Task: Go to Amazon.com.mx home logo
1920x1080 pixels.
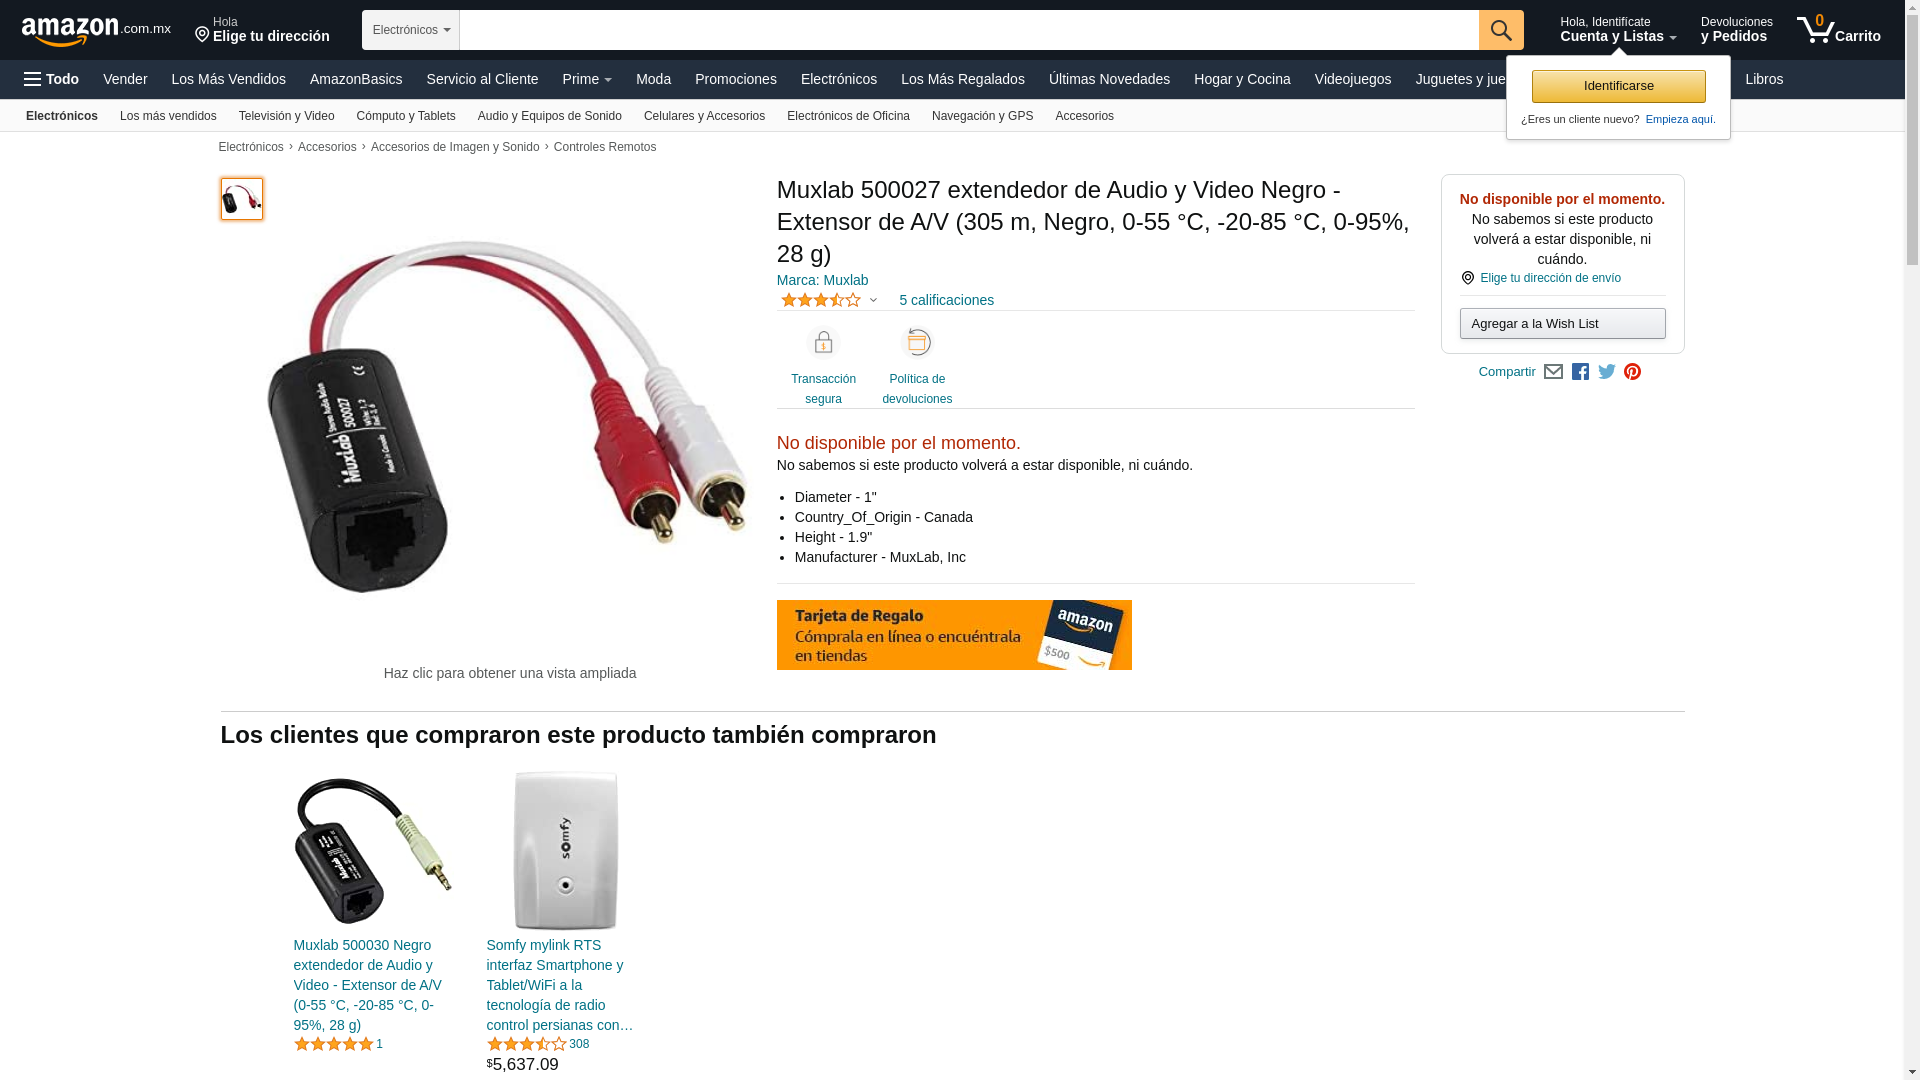Action: (x=96, y=30)
